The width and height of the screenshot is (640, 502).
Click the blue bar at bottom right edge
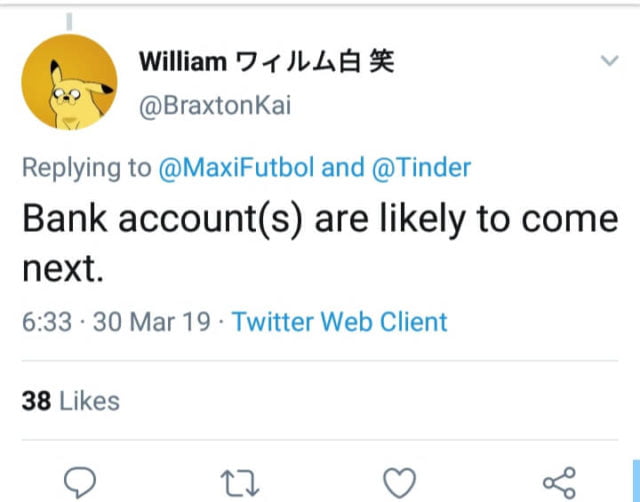coord(636,481)
